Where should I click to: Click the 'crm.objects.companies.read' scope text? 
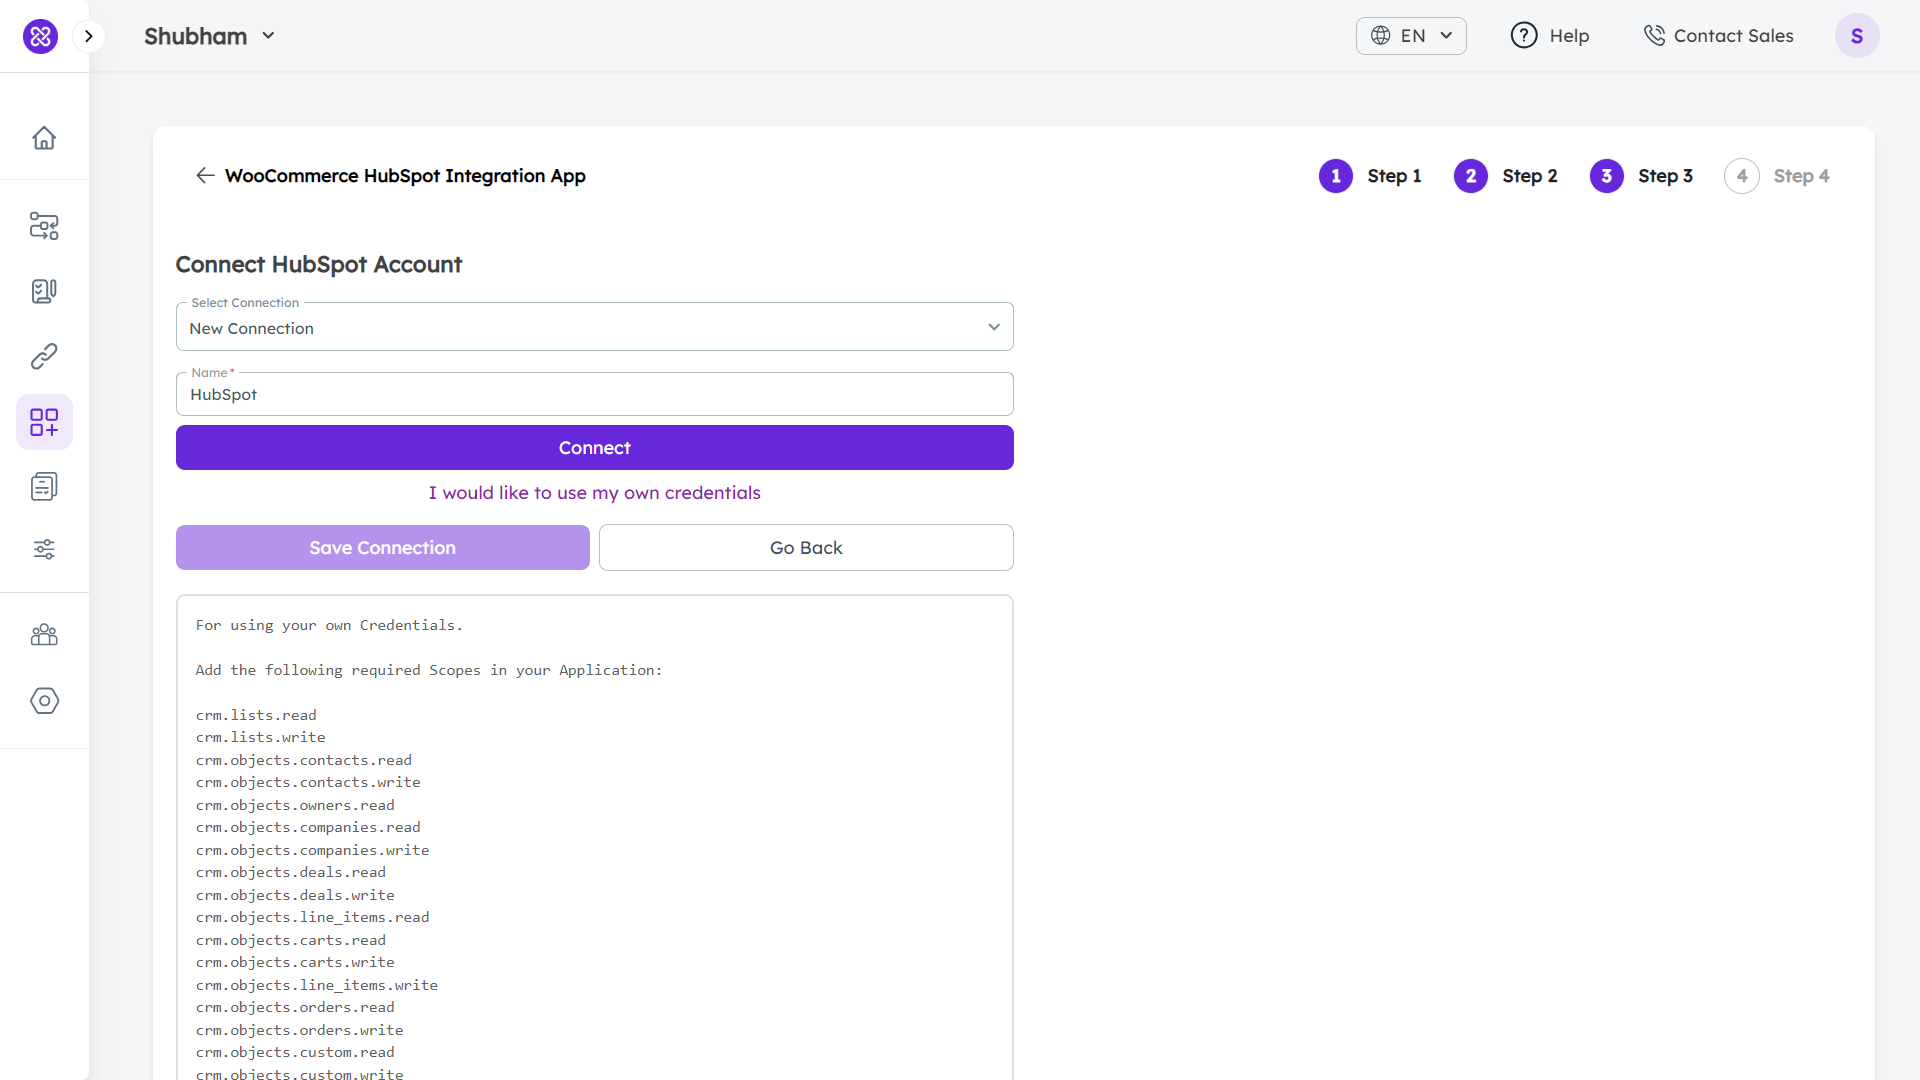308,827
